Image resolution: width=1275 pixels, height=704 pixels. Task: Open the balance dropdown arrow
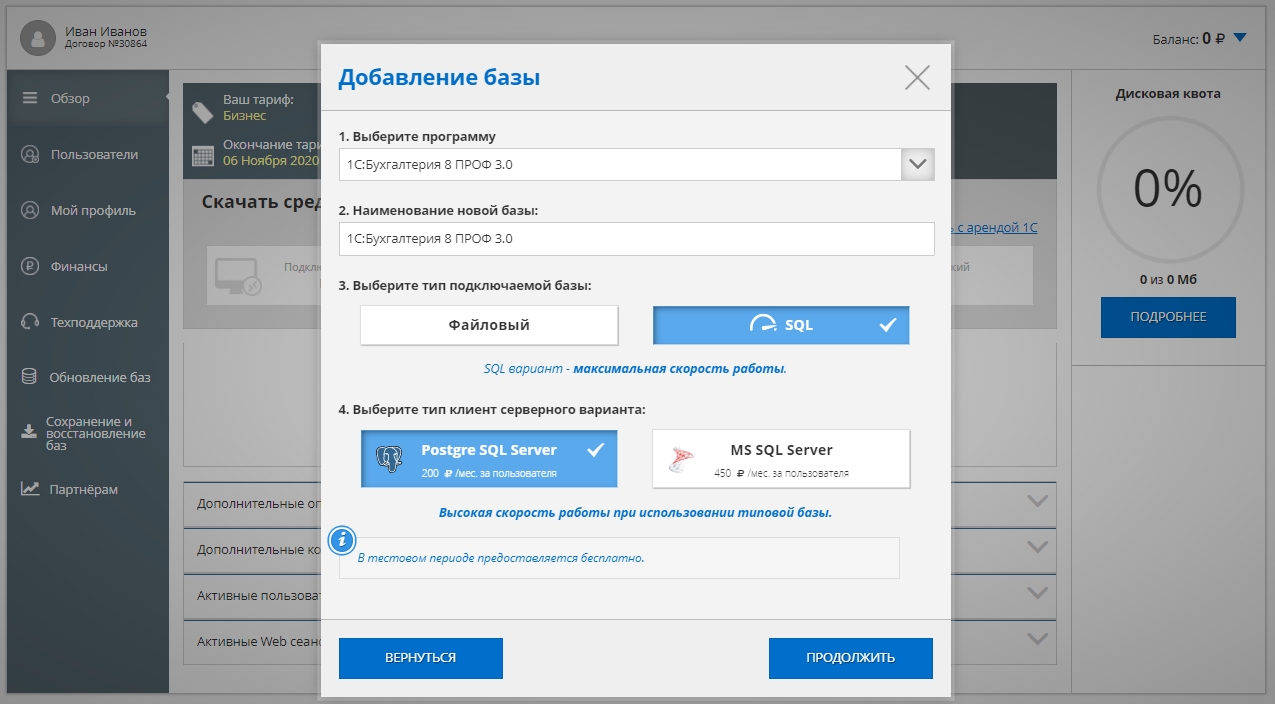click(x=1240, y=39)
